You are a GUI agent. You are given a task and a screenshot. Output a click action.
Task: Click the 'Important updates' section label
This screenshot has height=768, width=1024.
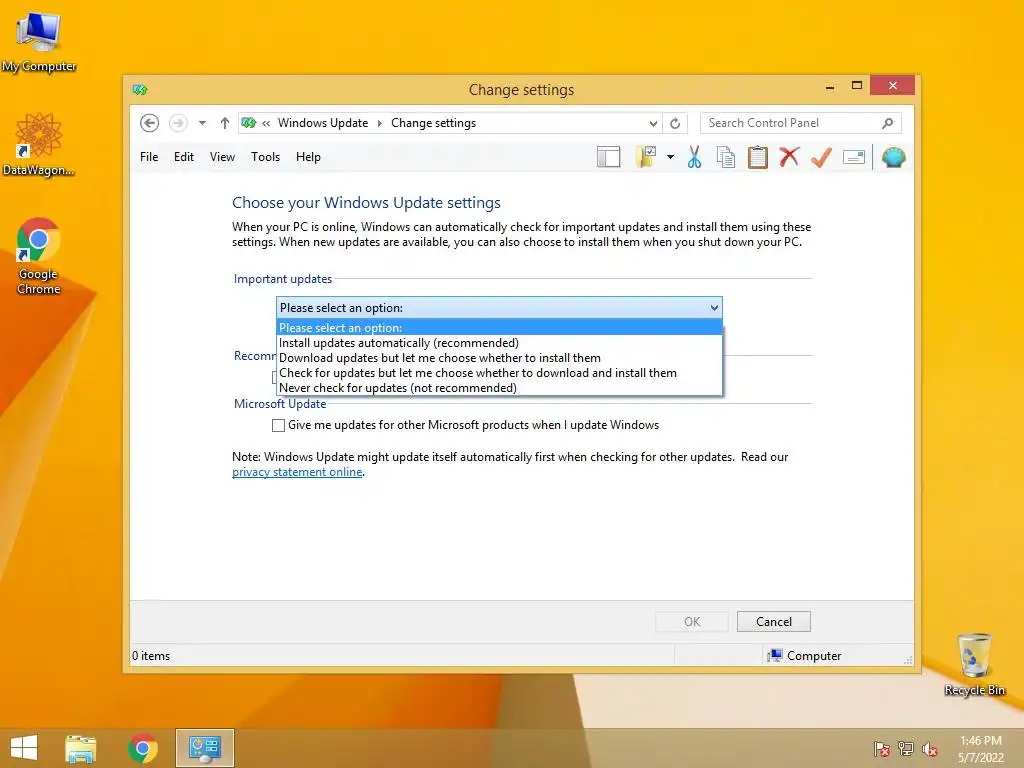[x=283, y=279]
